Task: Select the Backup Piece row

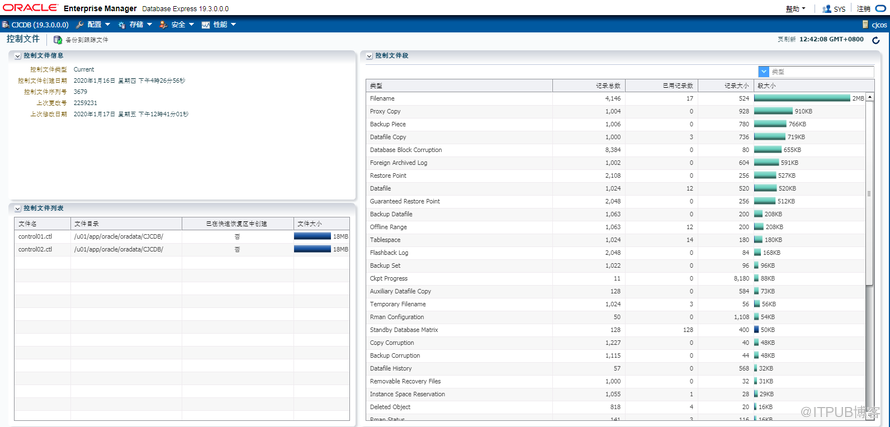Action: pos(616,124)
